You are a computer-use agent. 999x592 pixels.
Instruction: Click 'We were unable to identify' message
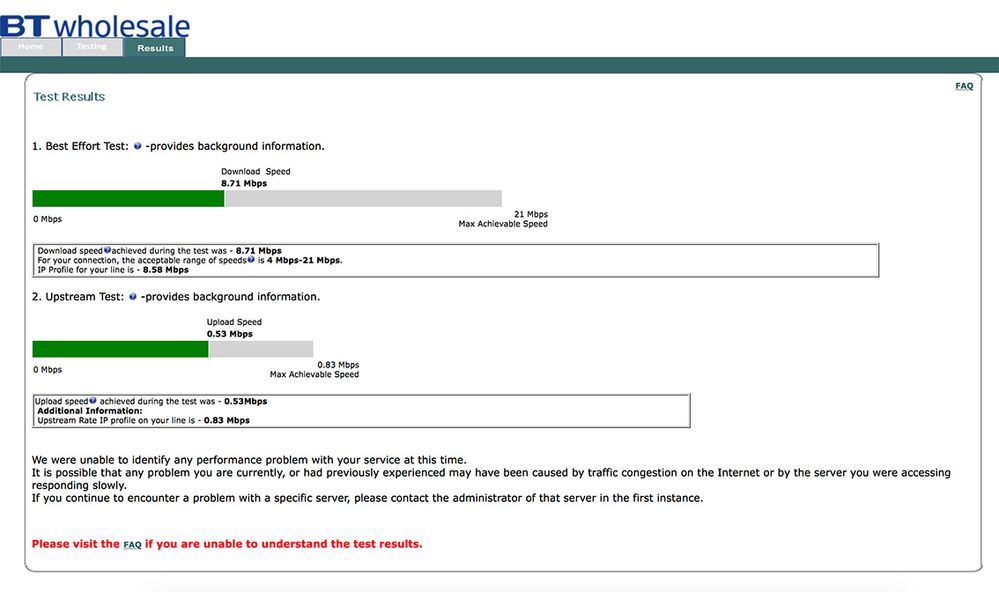(249, 460)
